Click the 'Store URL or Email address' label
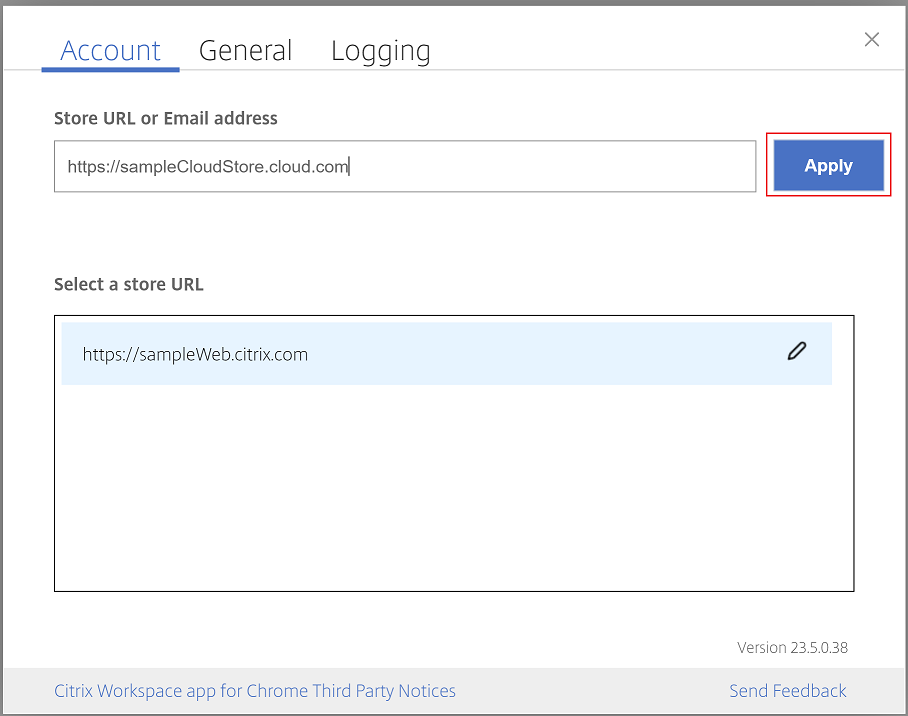The height and width of the screenshot is (716, 908). [166, 118]
